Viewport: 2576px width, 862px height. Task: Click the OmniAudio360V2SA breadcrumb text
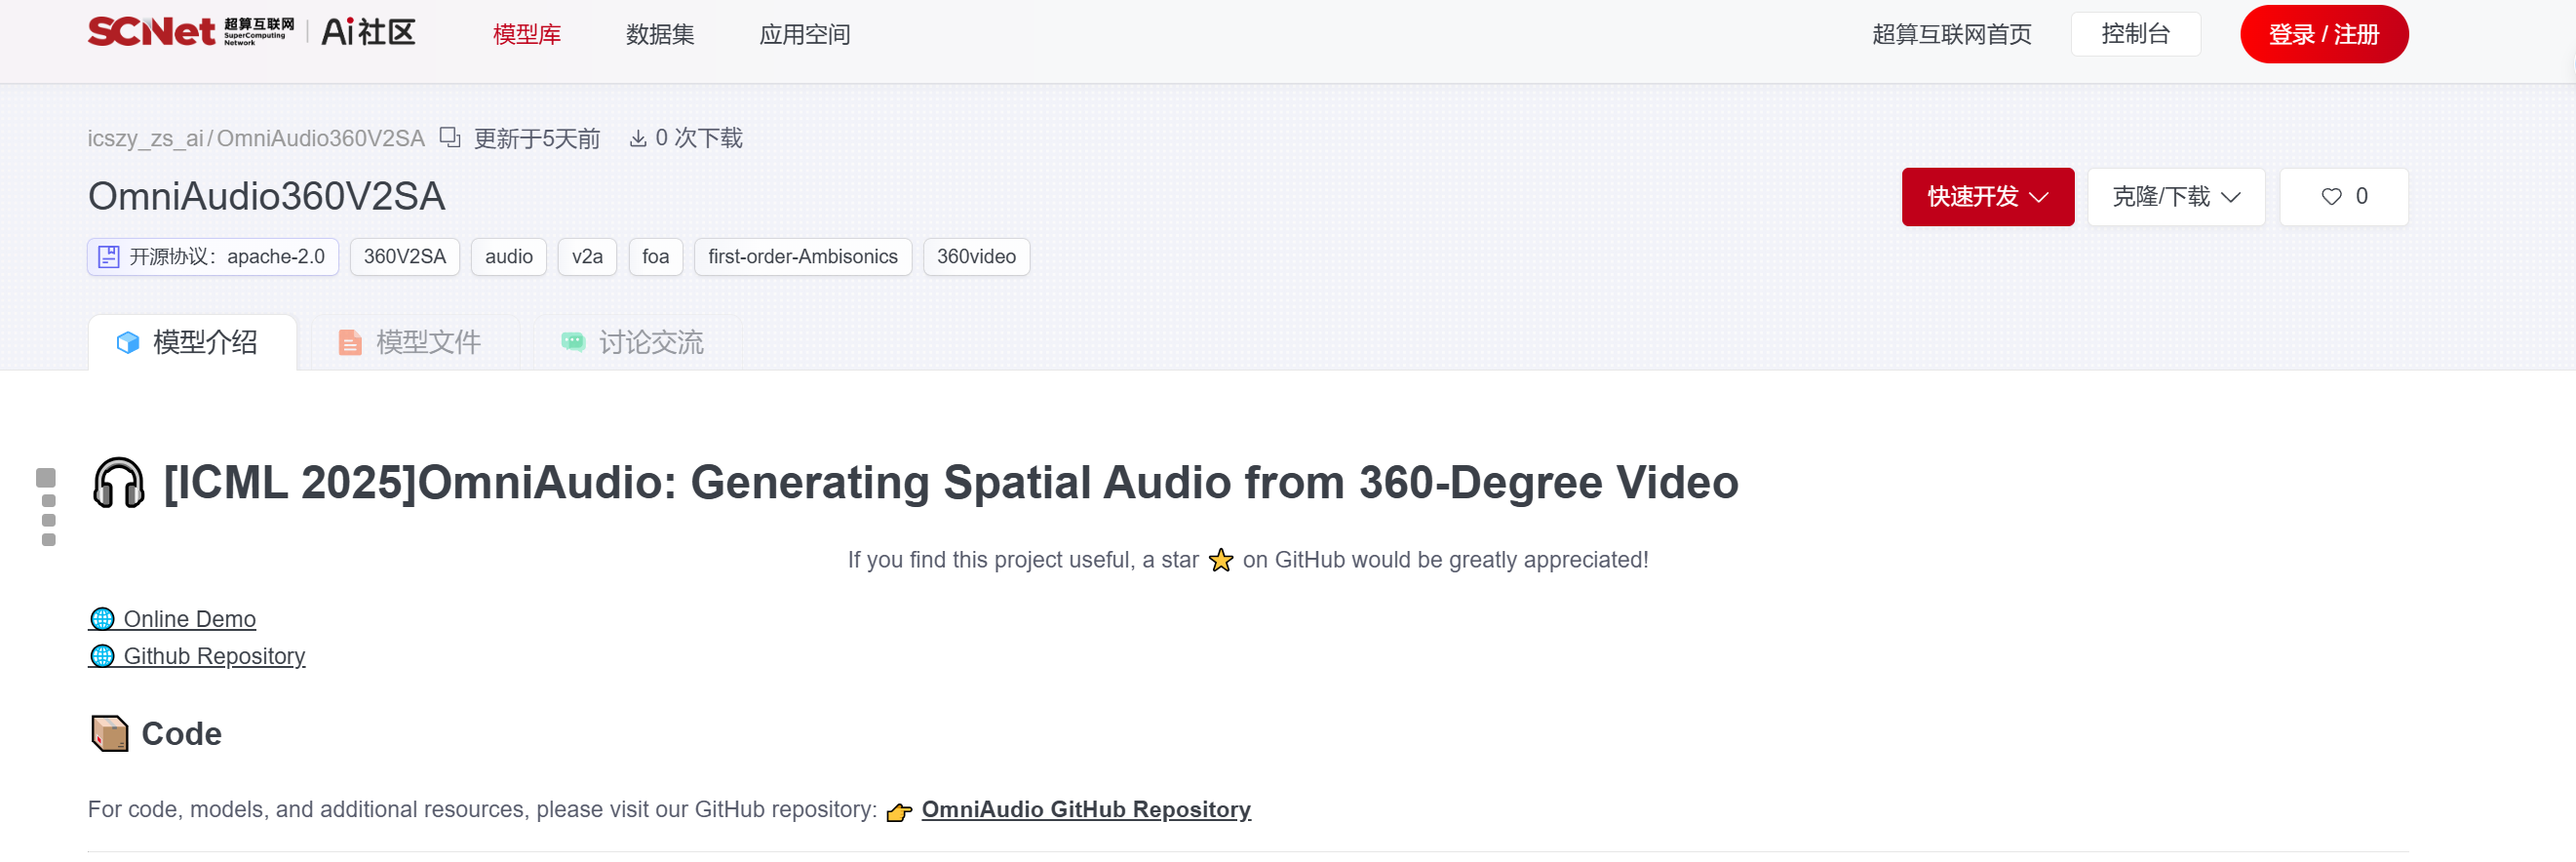pos(321,138)
